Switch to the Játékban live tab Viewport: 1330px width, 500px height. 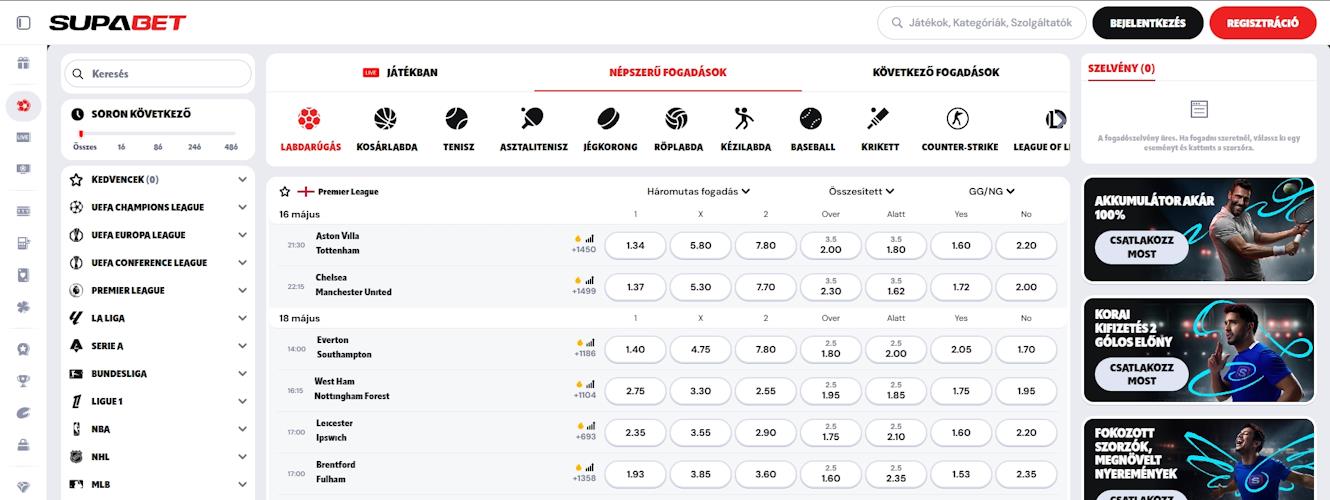(x=400, y=72)
